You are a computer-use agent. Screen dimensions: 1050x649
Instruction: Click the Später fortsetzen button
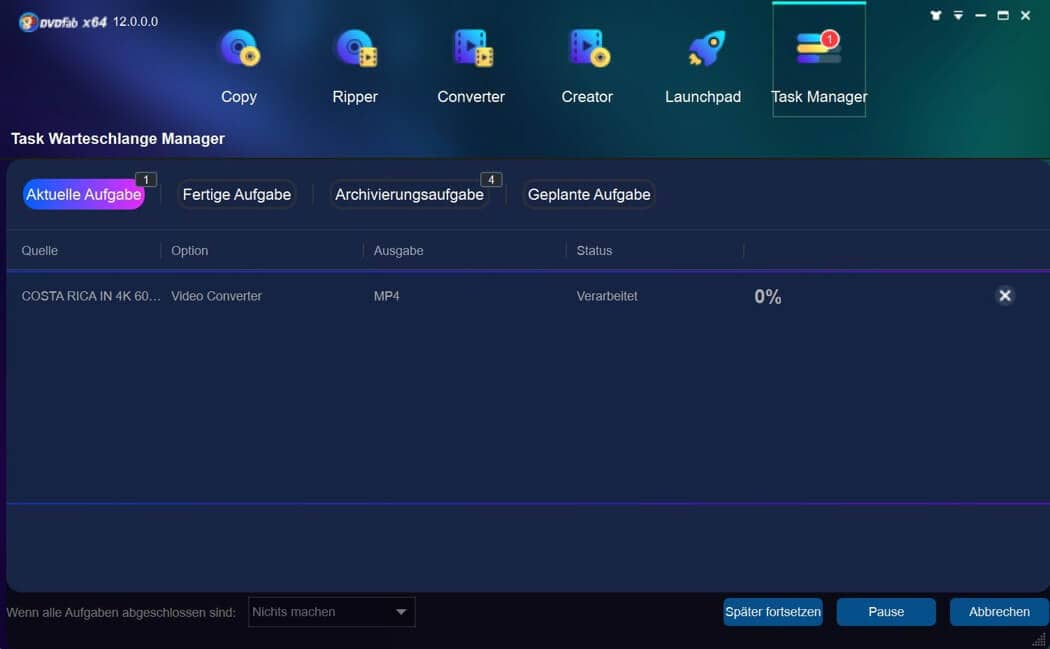tap(773, 612)
